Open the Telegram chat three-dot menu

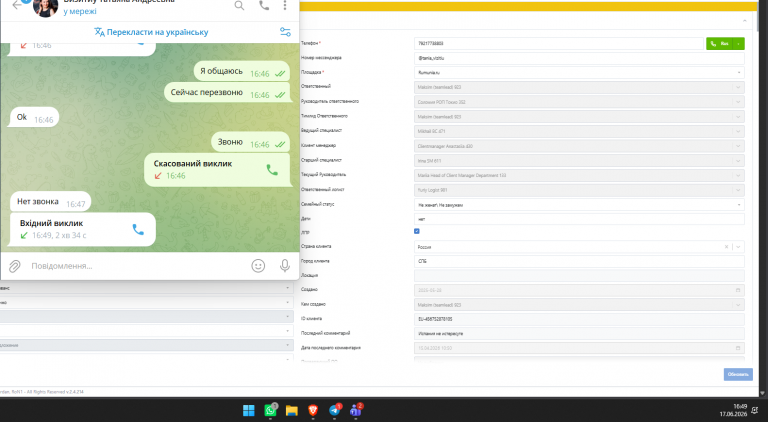(285, 5)
